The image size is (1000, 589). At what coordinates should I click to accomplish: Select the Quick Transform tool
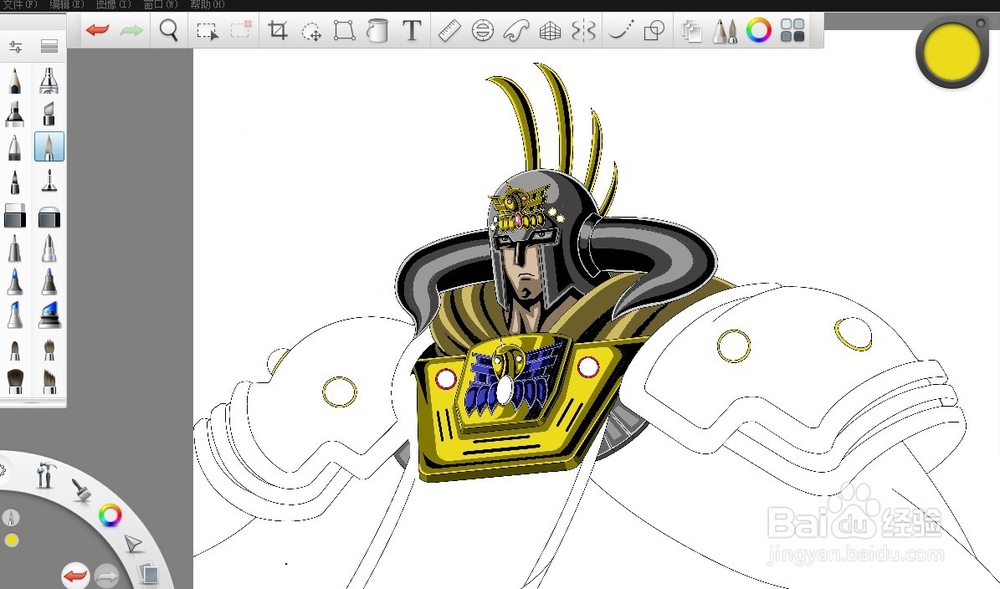311,31
